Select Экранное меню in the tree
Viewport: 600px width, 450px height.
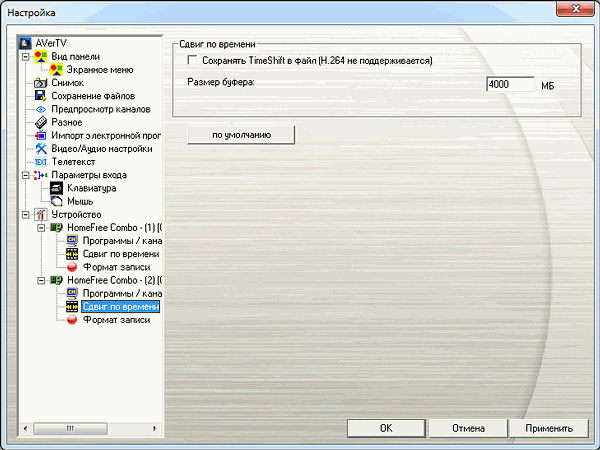click(x=99, y=70)
